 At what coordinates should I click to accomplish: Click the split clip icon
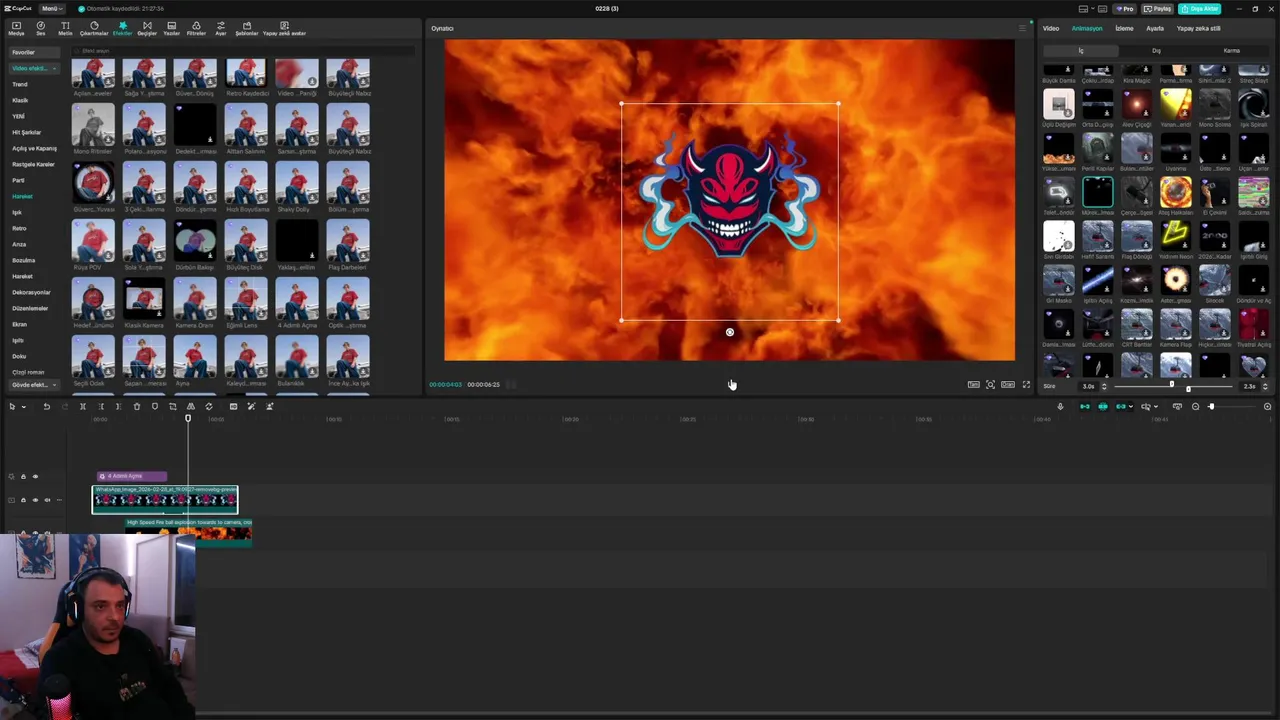(83, 407)
